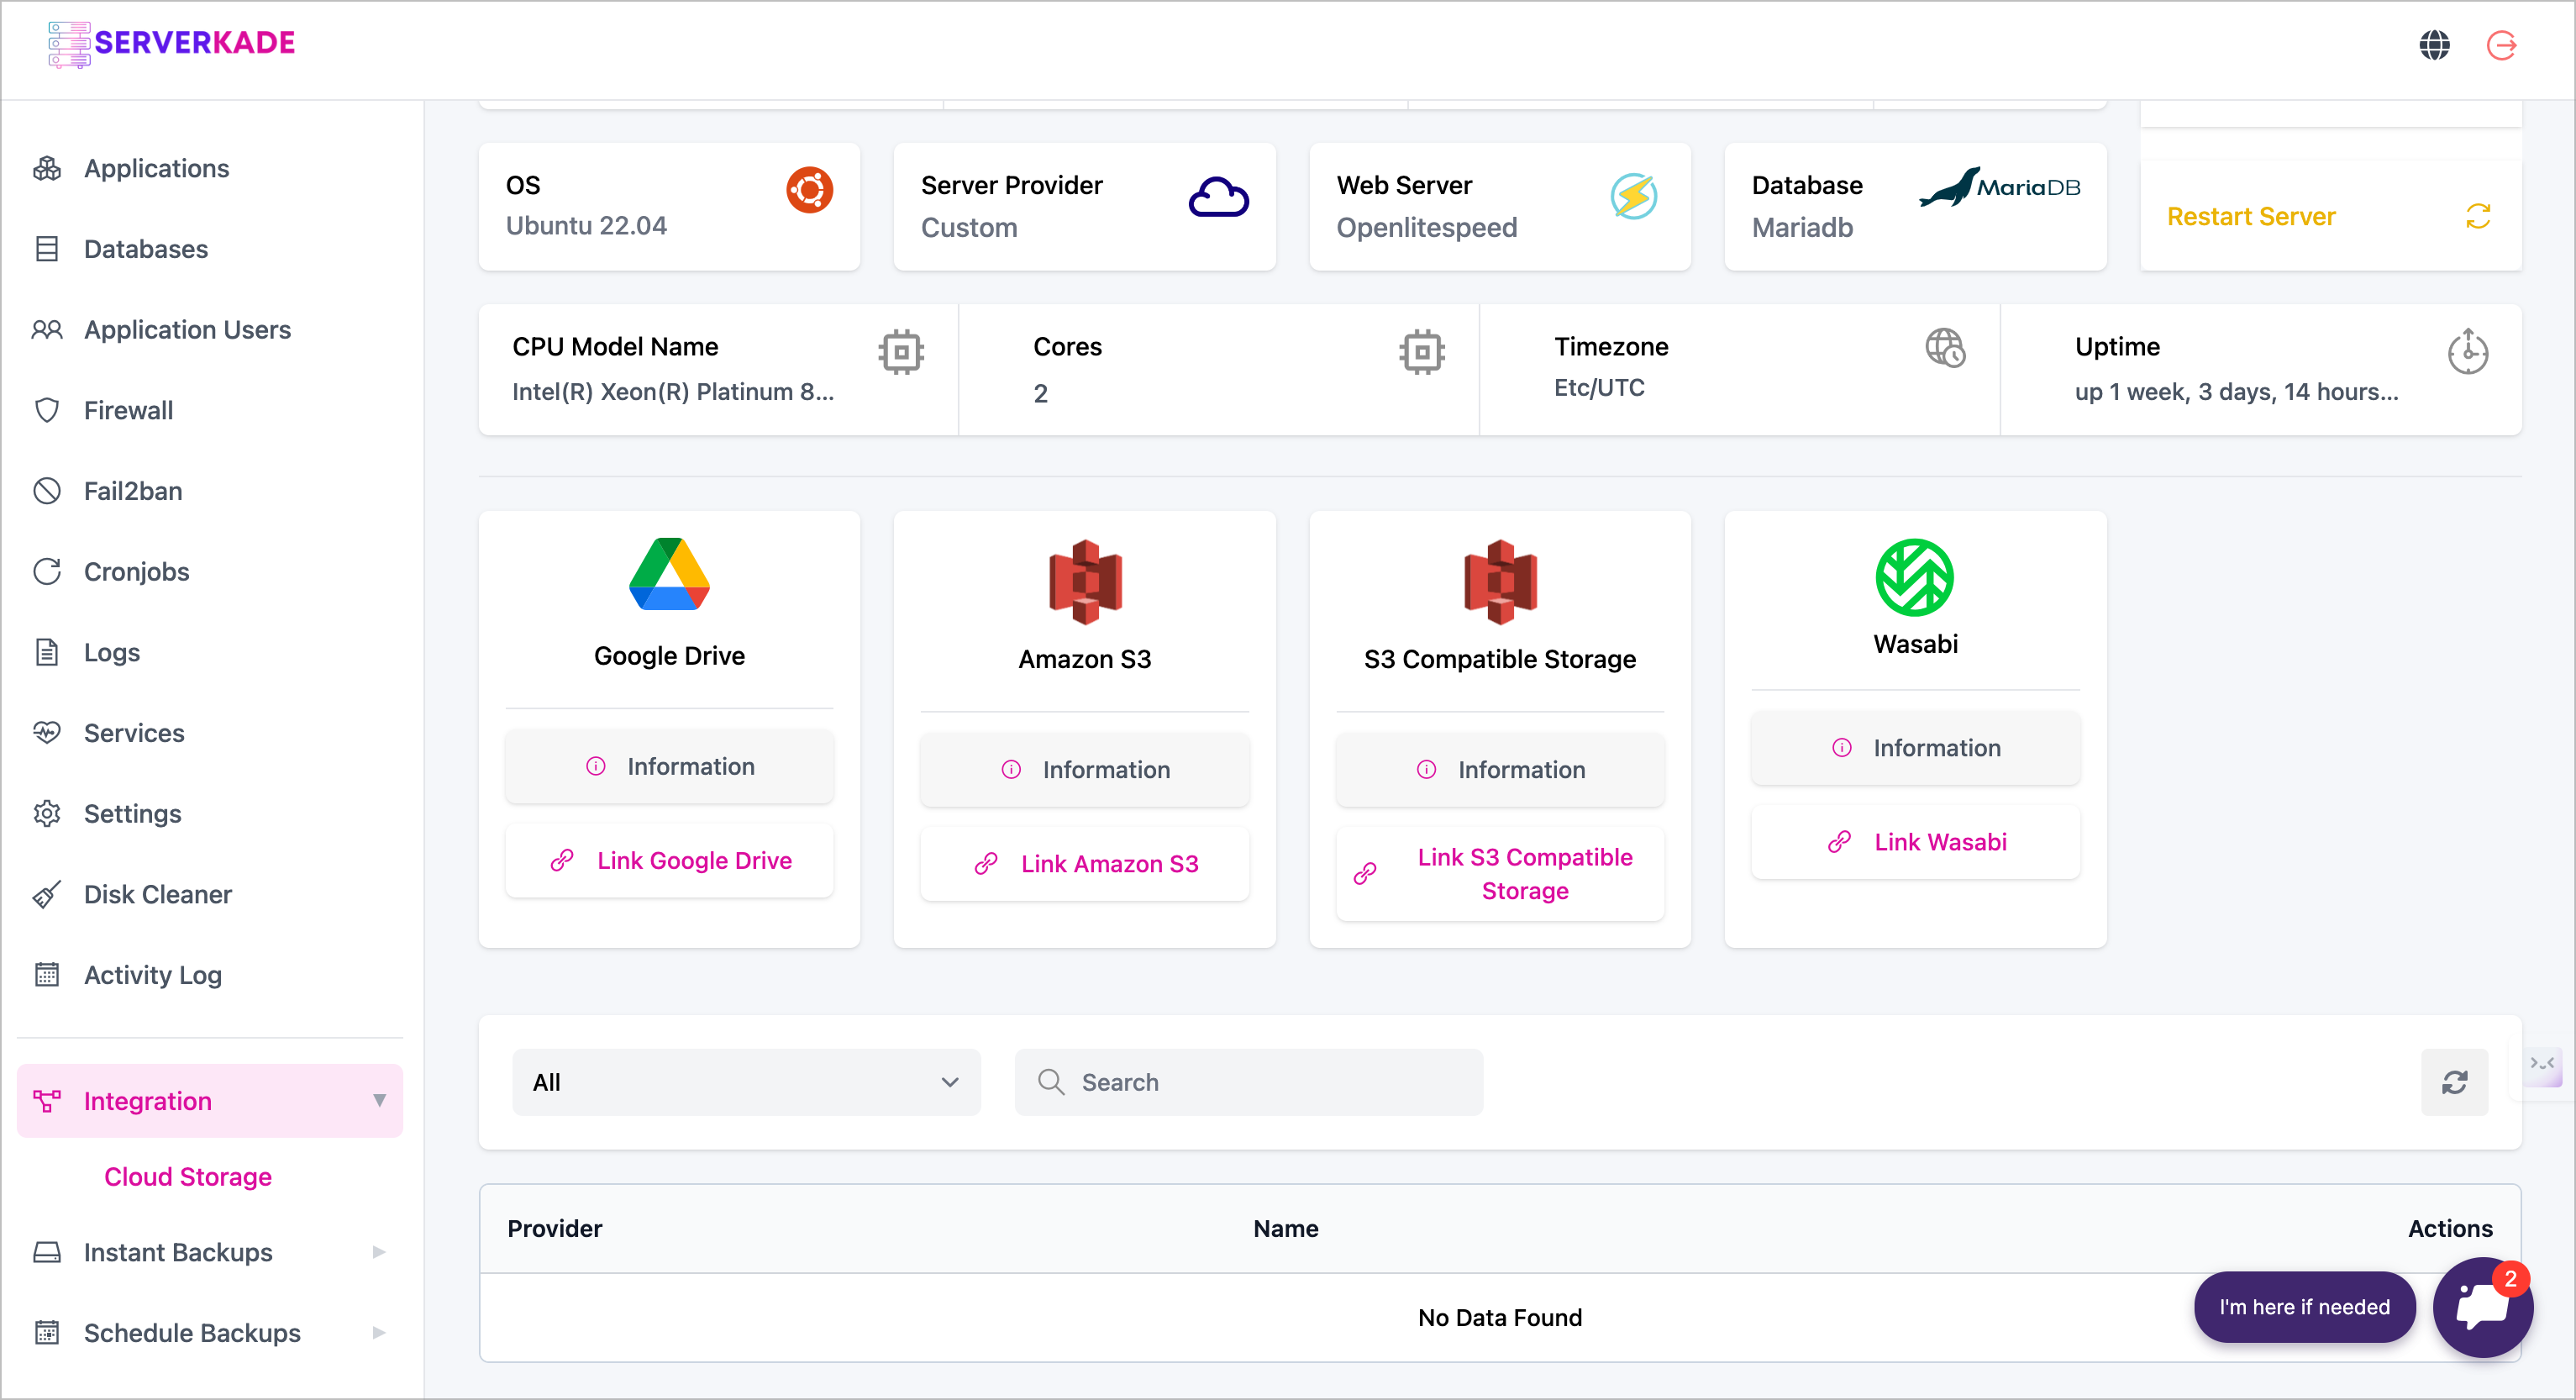Open the language globe icon
Image resolution: width=2576 pixels, height=1400 pixels.
(2434, 45)
